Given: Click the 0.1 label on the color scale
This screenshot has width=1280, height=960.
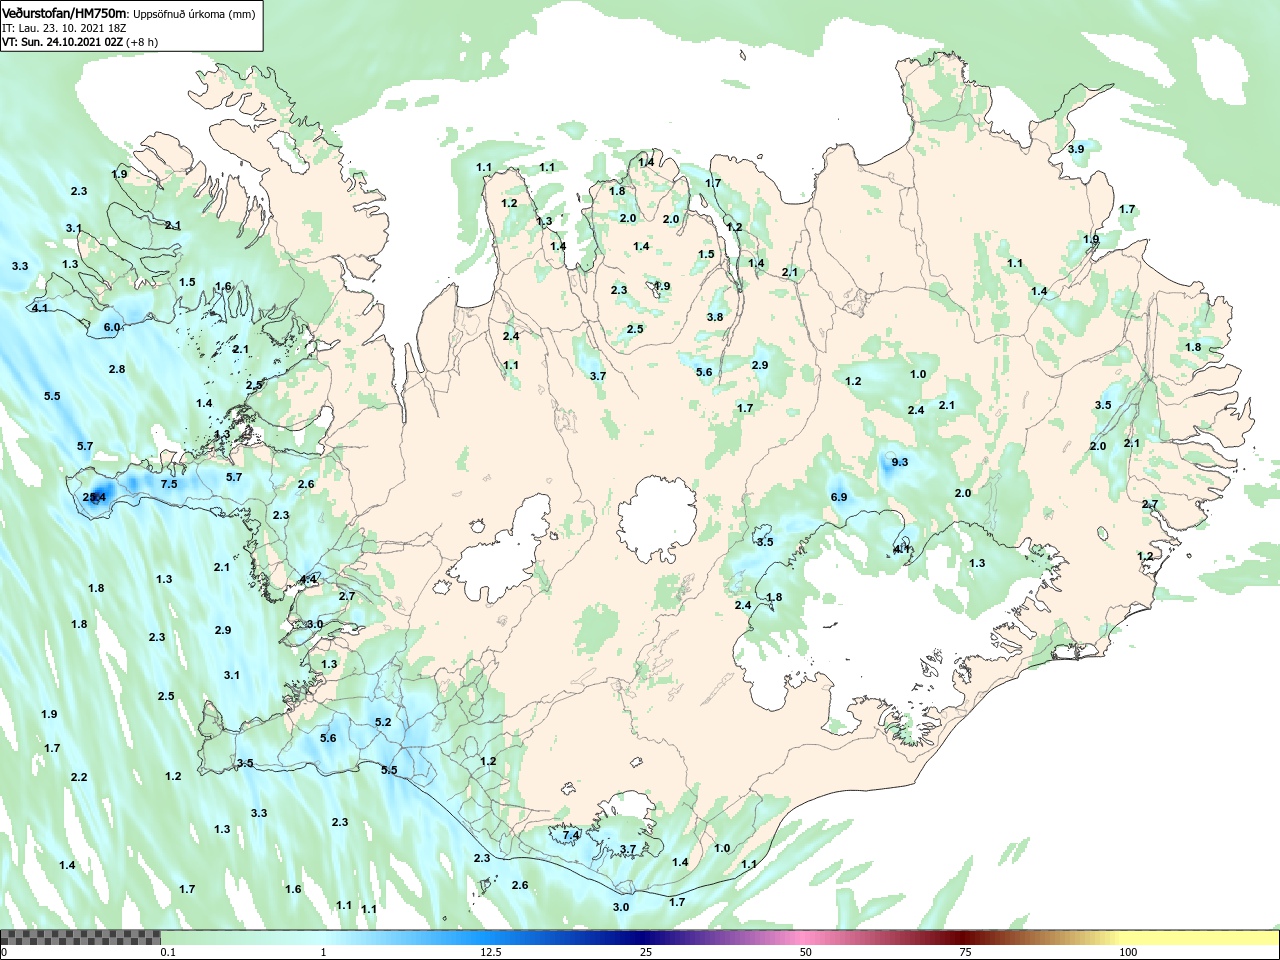Looking at the screenshot, I should coord(169,952).
